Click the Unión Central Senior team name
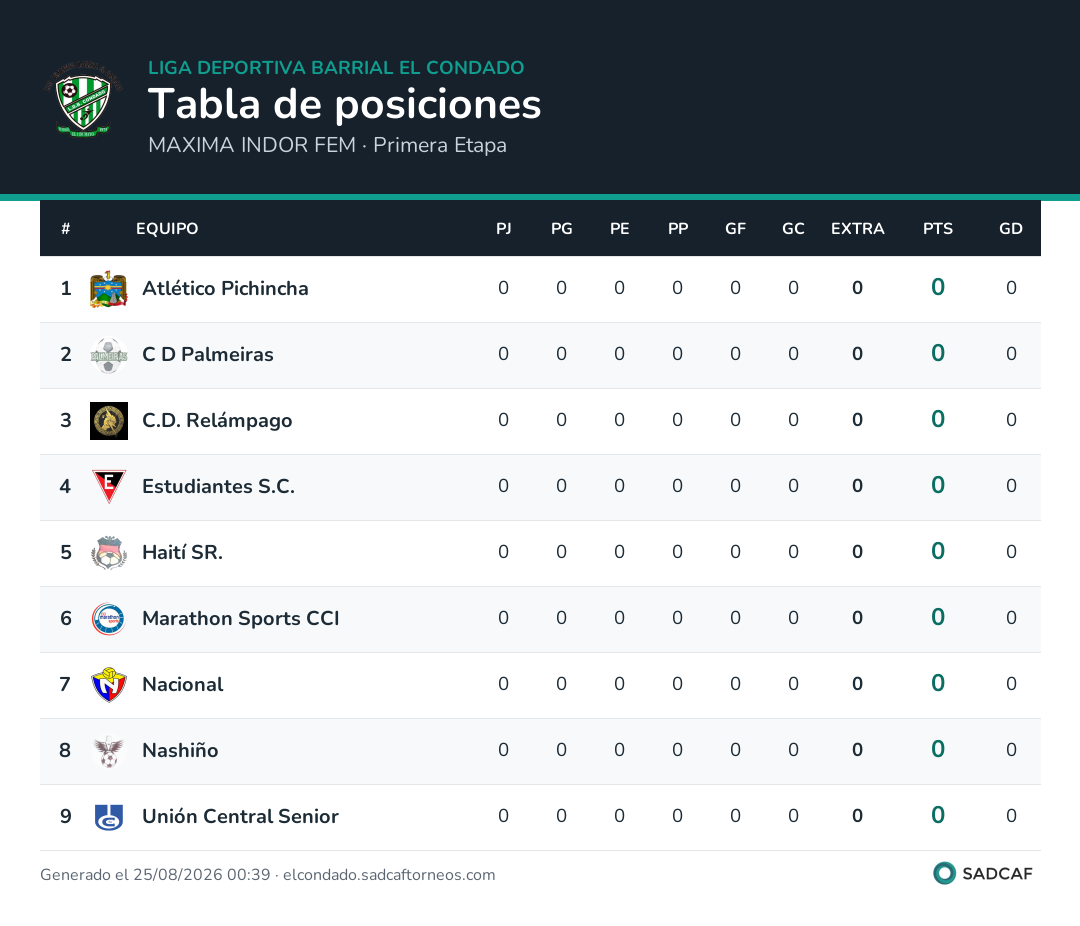 (x=240, y=816)
